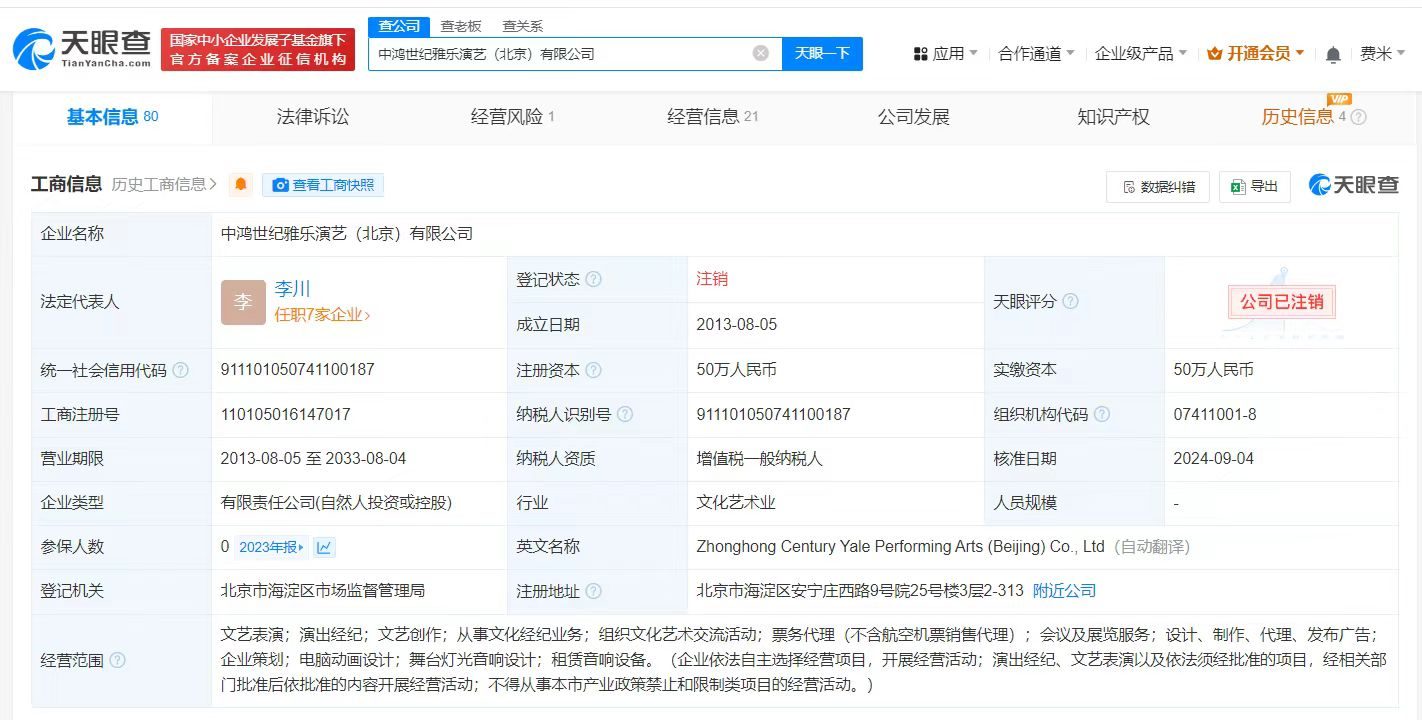Screen dimensions: 1422x720
Task: Clear the search box with the X icon
Action: coord(760,53)
